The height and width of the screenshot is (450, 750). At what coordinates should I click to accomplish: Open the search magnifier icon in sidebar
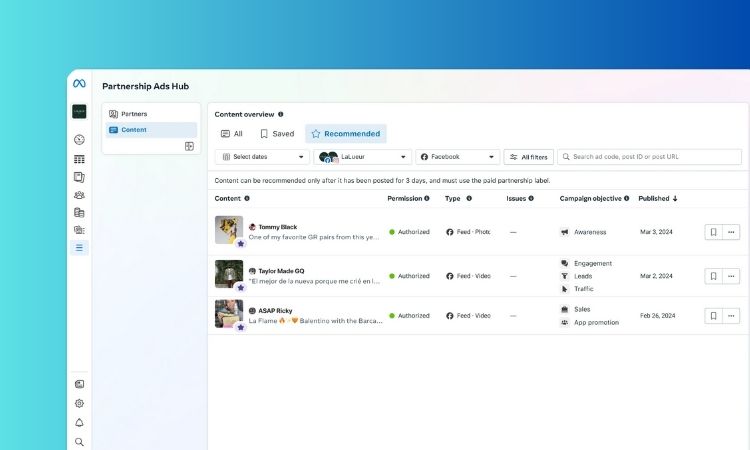click(79, 442)
